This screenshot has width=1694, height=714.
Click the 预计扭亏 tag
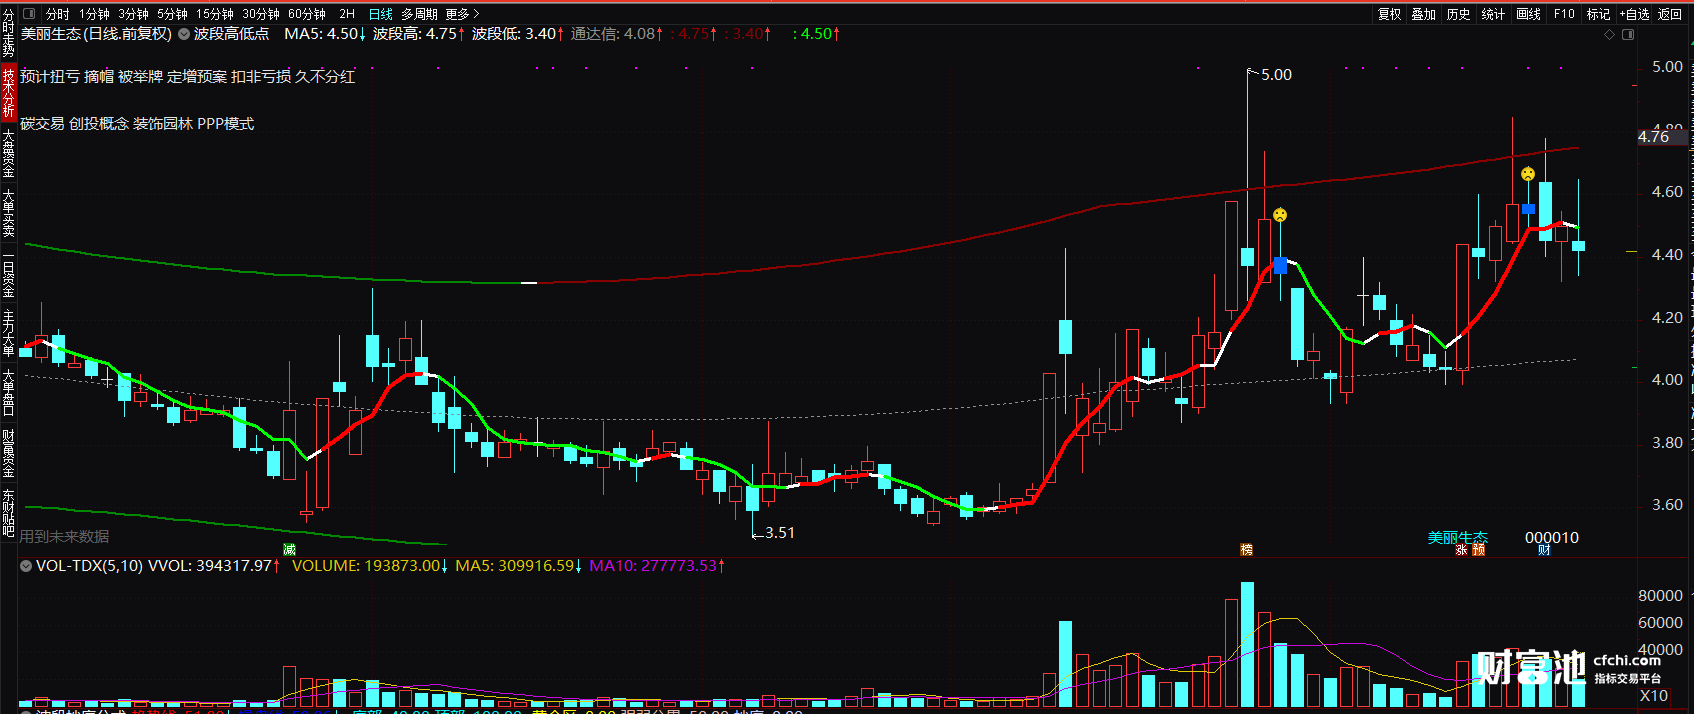point(50,76)
